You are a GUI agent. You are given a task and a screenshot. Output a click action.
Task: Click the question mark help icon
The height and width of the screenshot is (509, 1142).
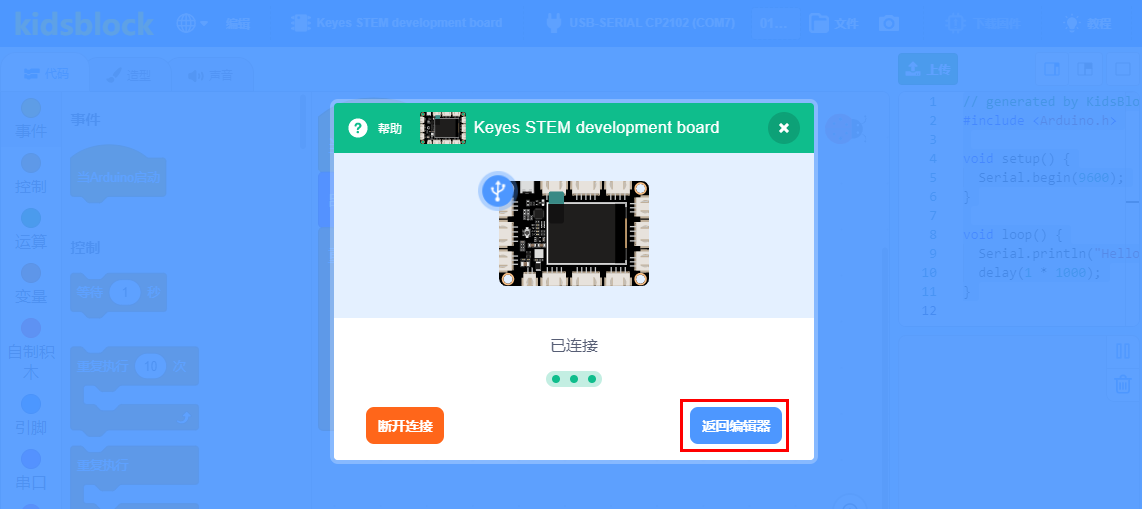(358, 128)
